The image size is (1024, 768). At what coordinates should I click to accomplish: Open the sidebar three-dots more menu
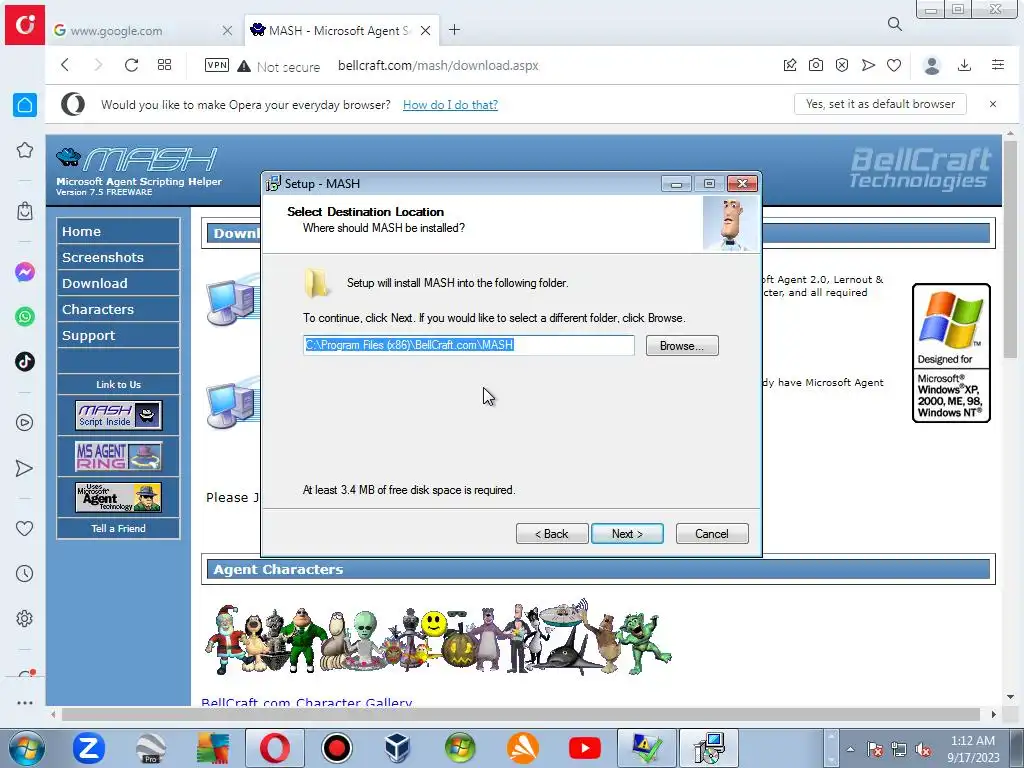click(x=25, y=703)
